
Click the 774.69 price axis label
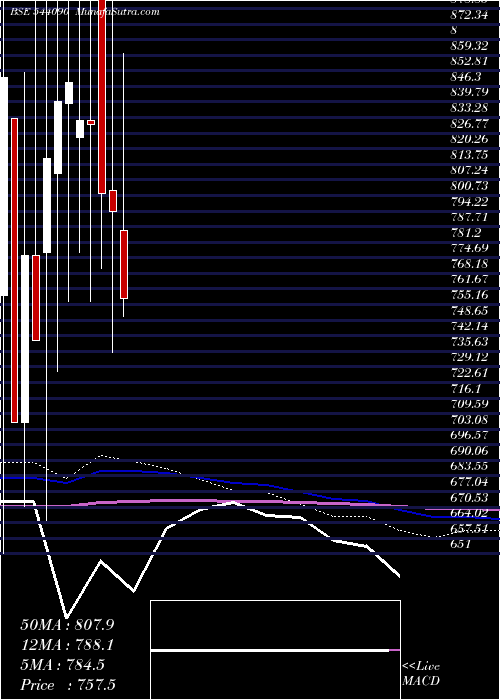(468, 248)
